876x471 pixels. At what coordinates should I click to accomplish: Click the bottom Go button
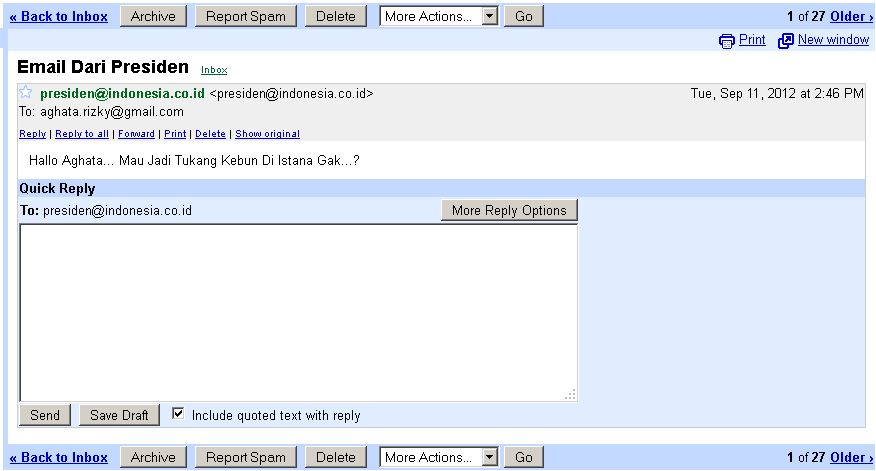(x=523, y=457)
